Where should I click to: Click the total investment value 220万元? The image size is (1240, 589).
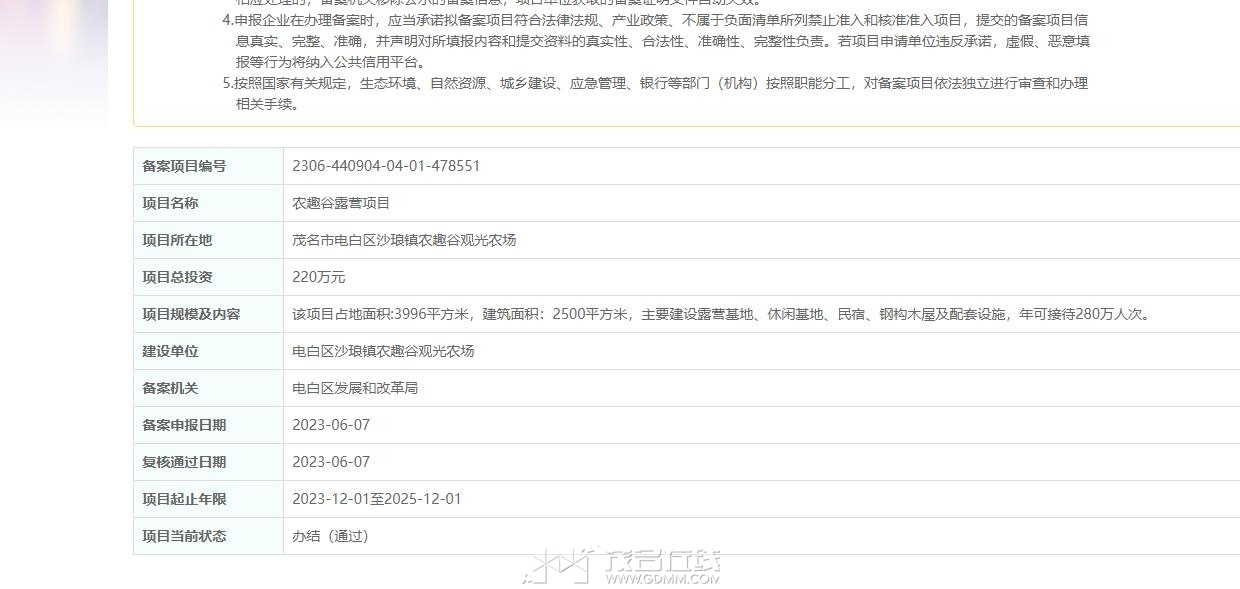(319, 277)
